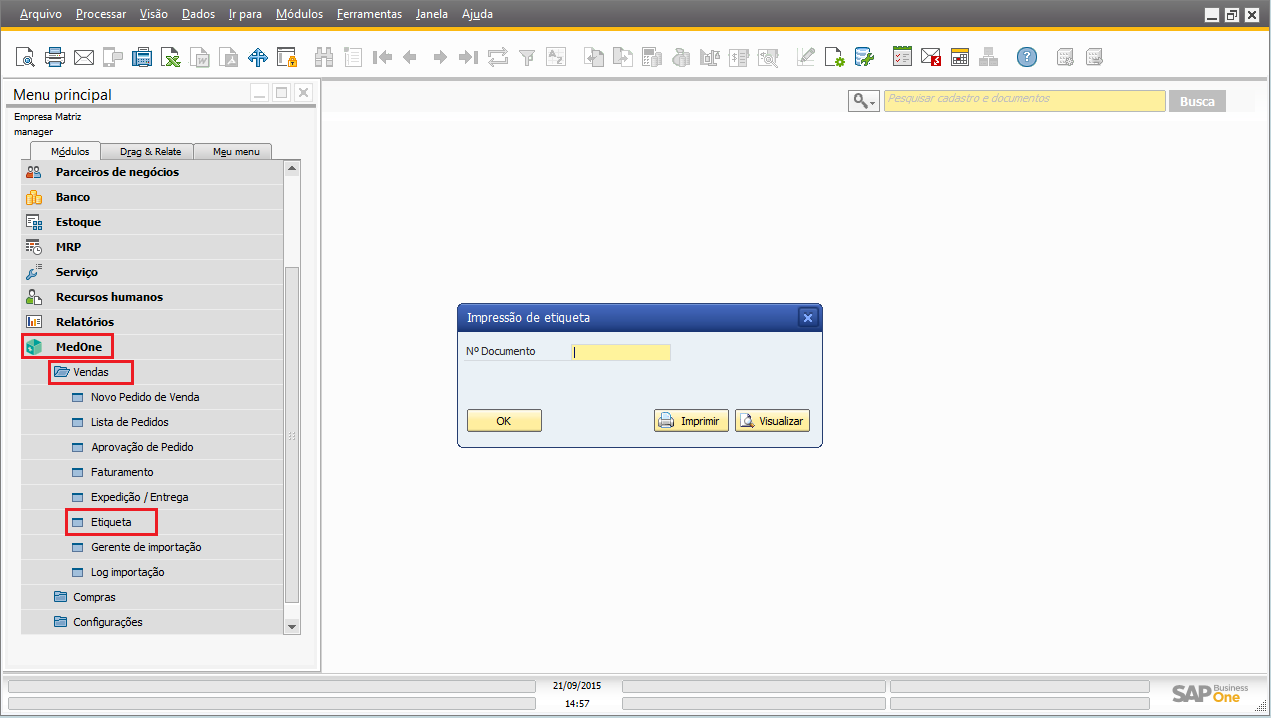
Task: Click the Nº Documento input field
Action: point(620,352)
